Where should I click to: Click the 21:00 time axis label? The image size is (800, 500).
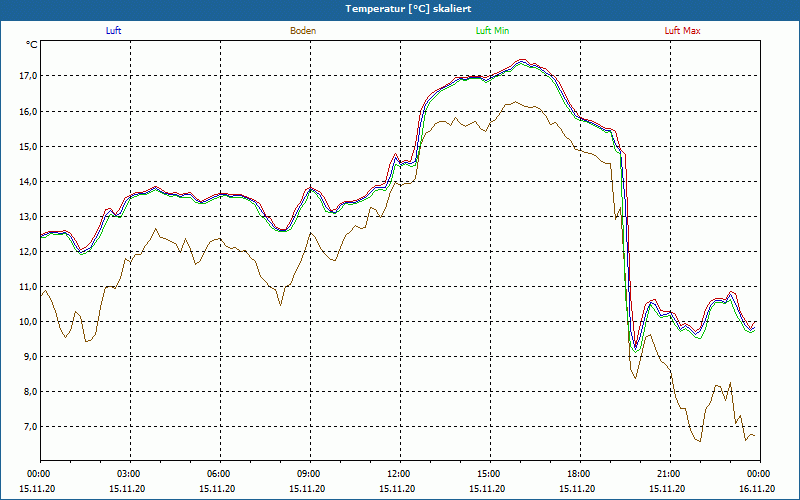669,474
